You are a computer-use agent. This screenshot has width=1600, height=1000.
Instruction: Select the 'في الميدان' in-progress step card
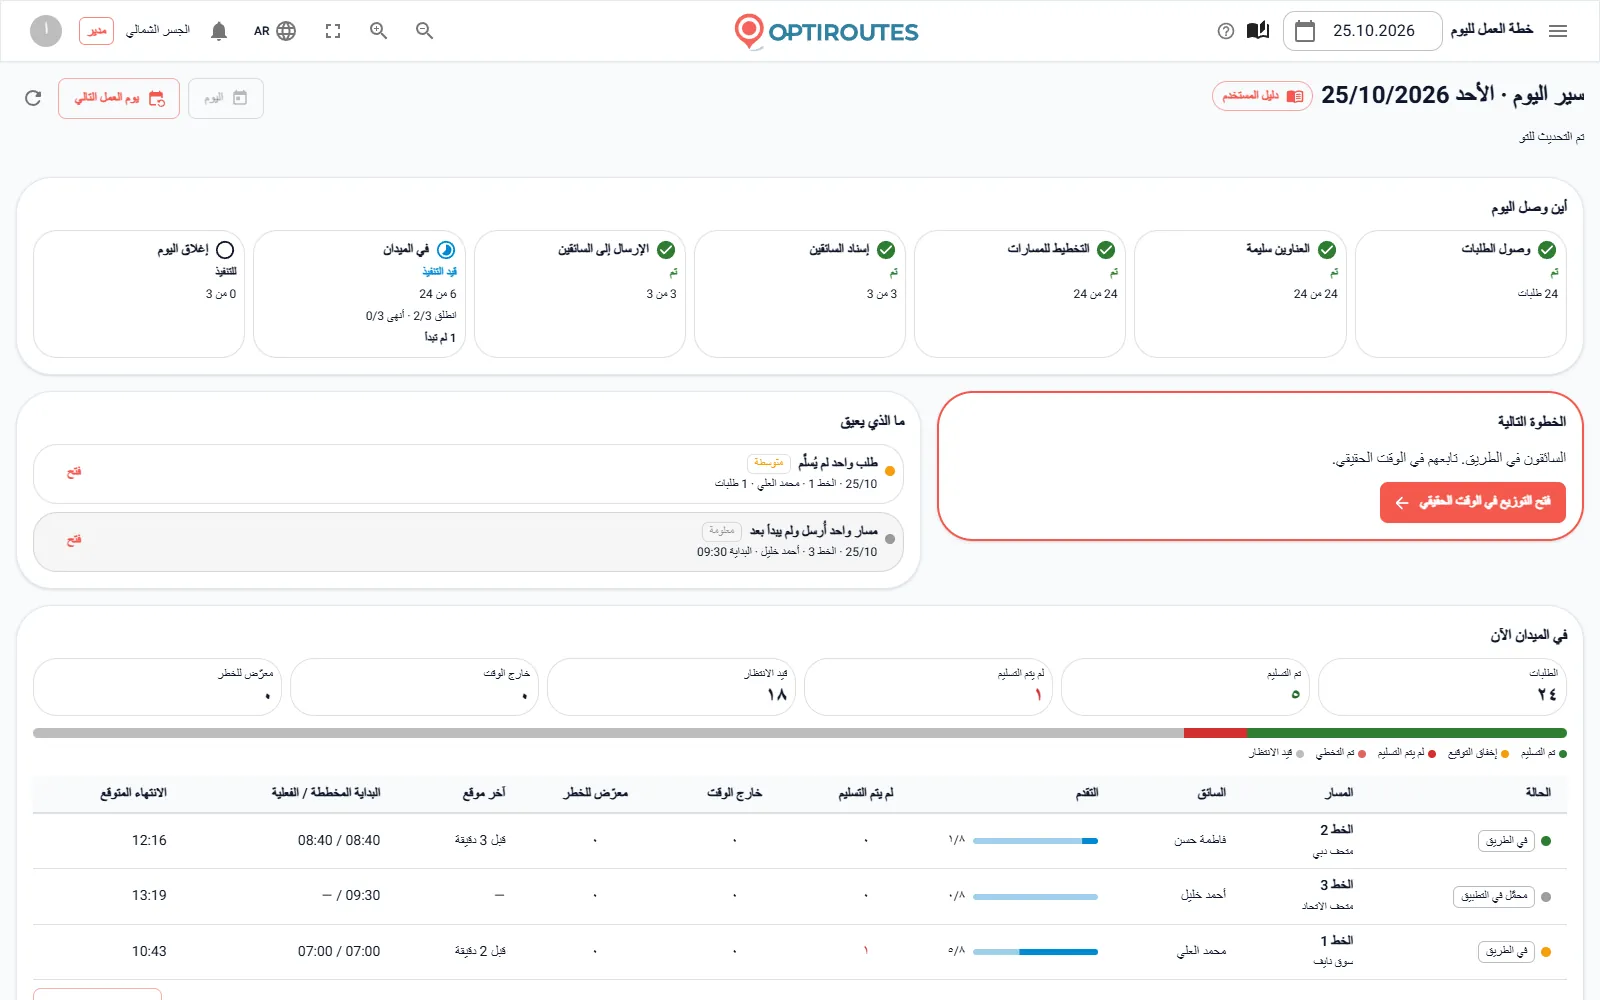359,293
